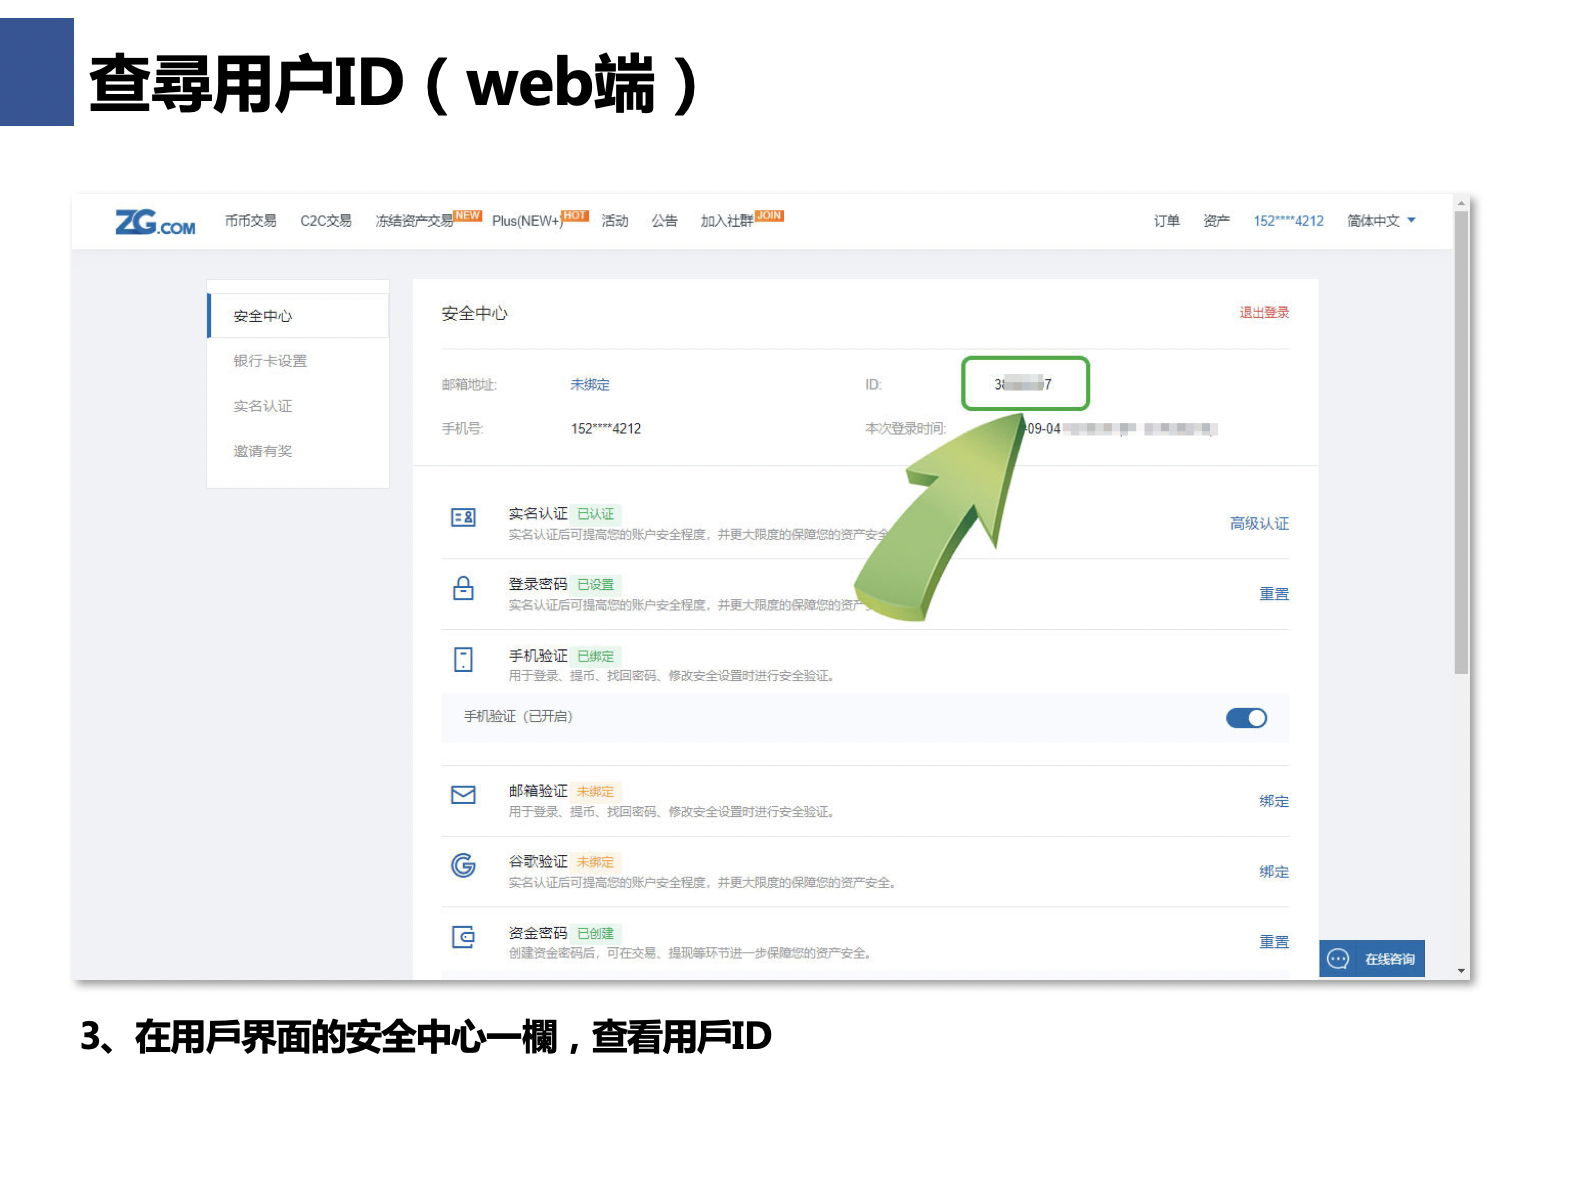Click the 退出登录 logout link

click(x=1264, y=313)
